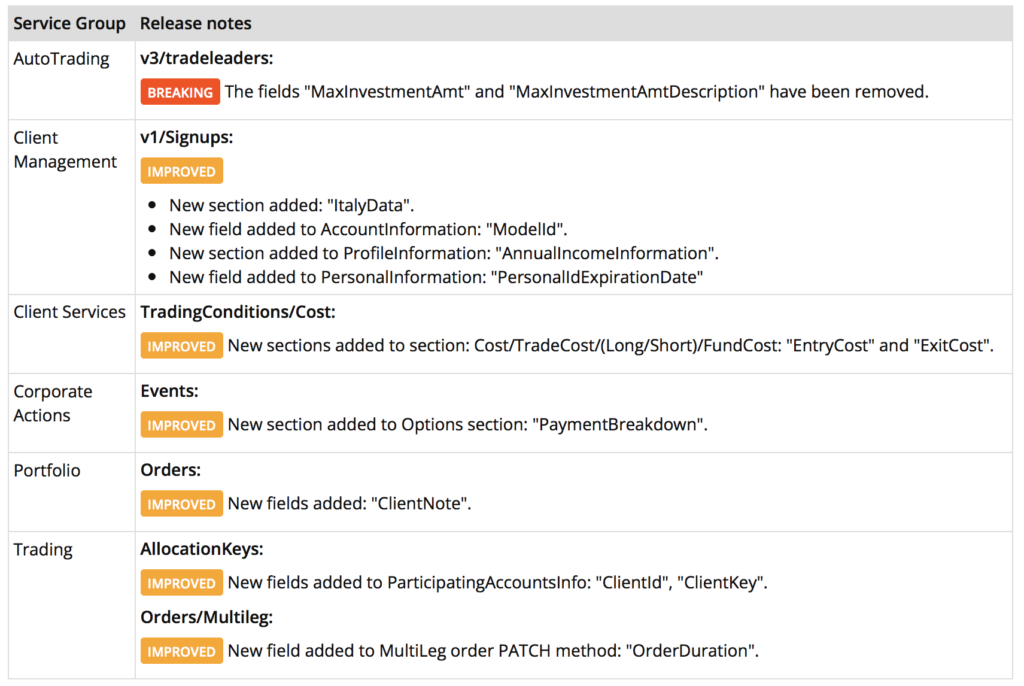The height and width of the screenshot is (686, 1024).
Task: Click the Orders/Multileg heading
Action: (x=207, y=619)
